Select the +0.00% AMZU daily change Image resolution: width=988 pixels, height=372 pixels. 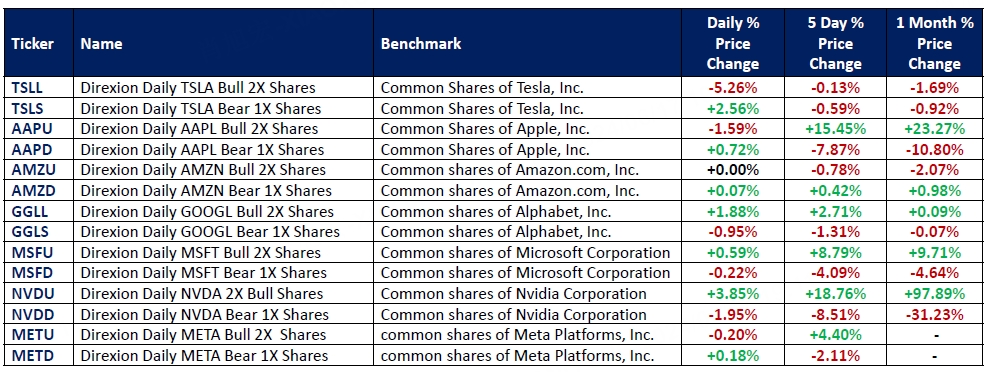click(732, 170)
